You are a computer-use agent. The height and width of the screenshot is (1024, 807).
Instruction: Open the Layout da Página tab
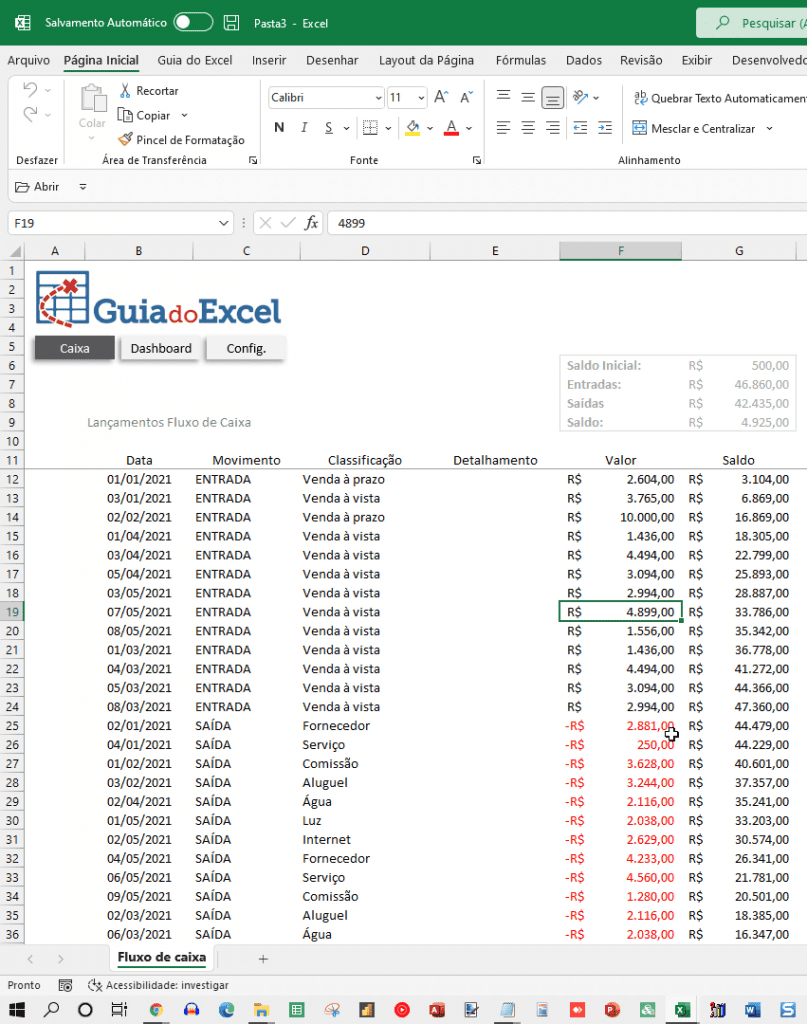[x=426, y=60]
